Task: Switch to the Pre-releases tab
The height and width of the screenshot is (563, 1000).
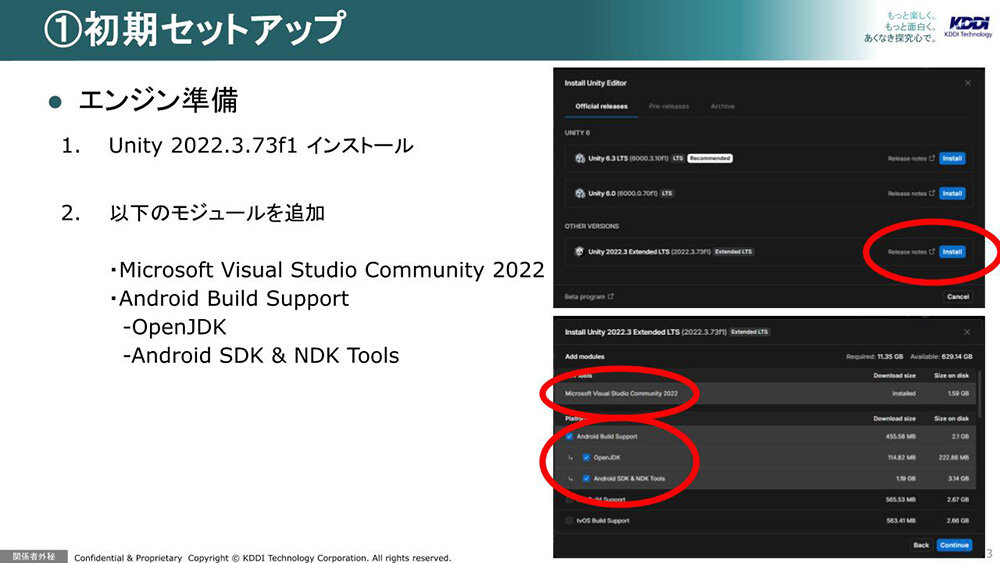Action: (x=668, y=106)
